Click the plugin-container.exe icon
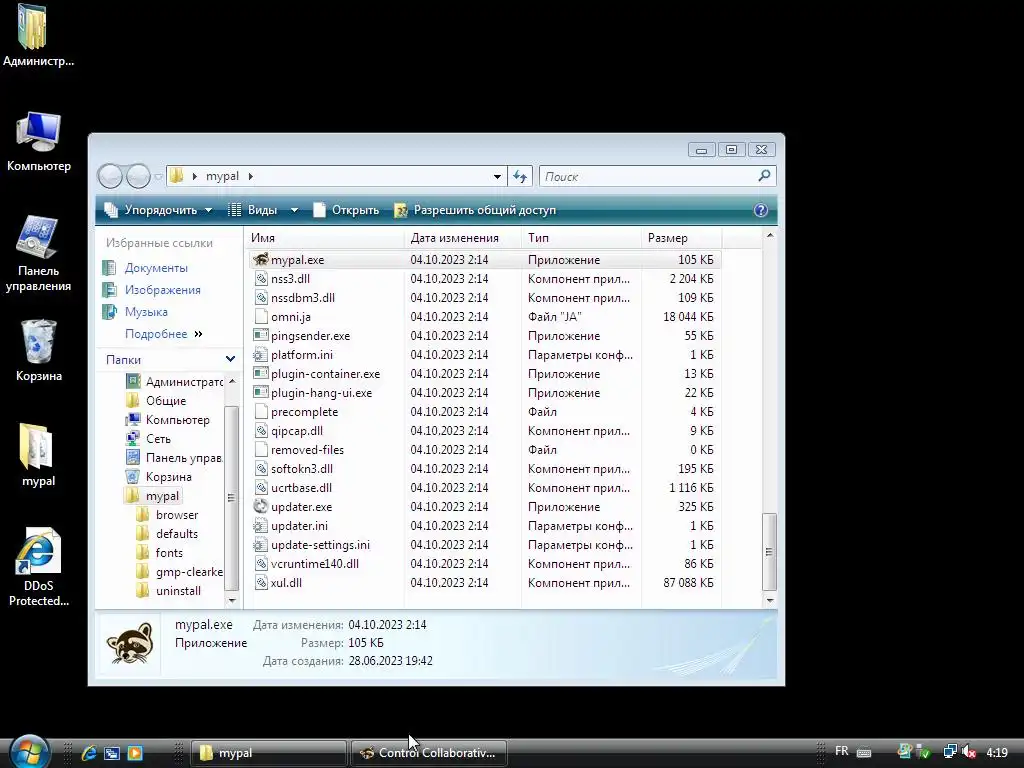This screenshot has width=1024, height=768. [261, 374]
